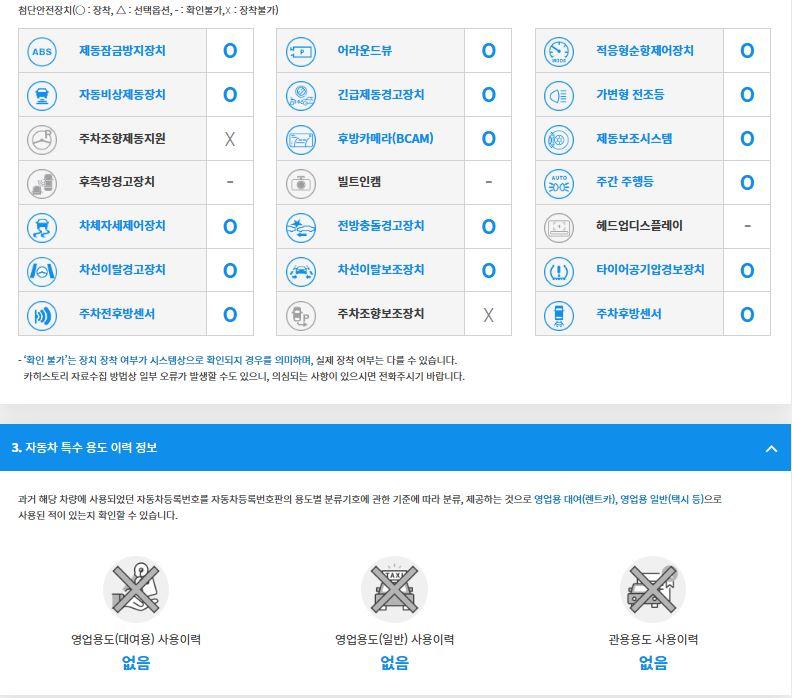
Task: Click the 주간 주행등 AUTO icon
Action: 559,182
